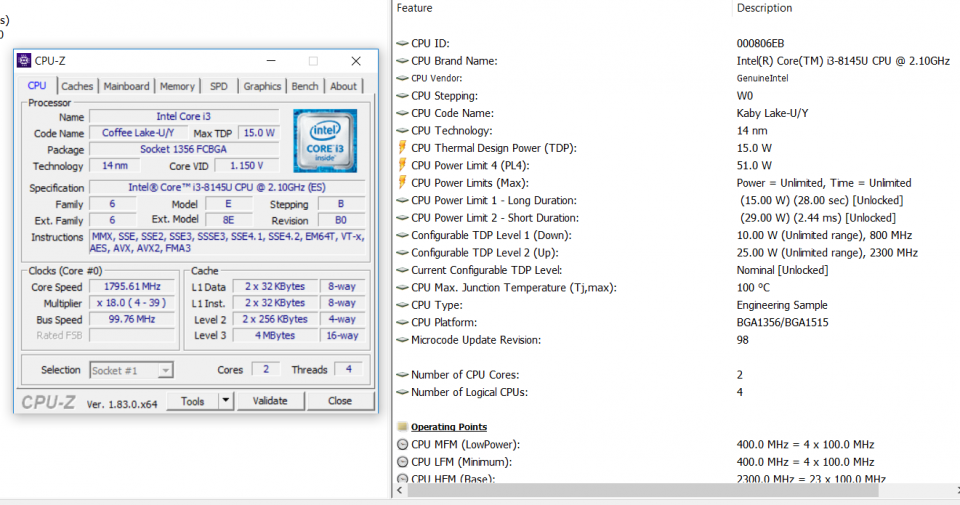Click the Core VID value 1.150 V
The height and width of the screenshot is (505, 960).
point(247,166)
